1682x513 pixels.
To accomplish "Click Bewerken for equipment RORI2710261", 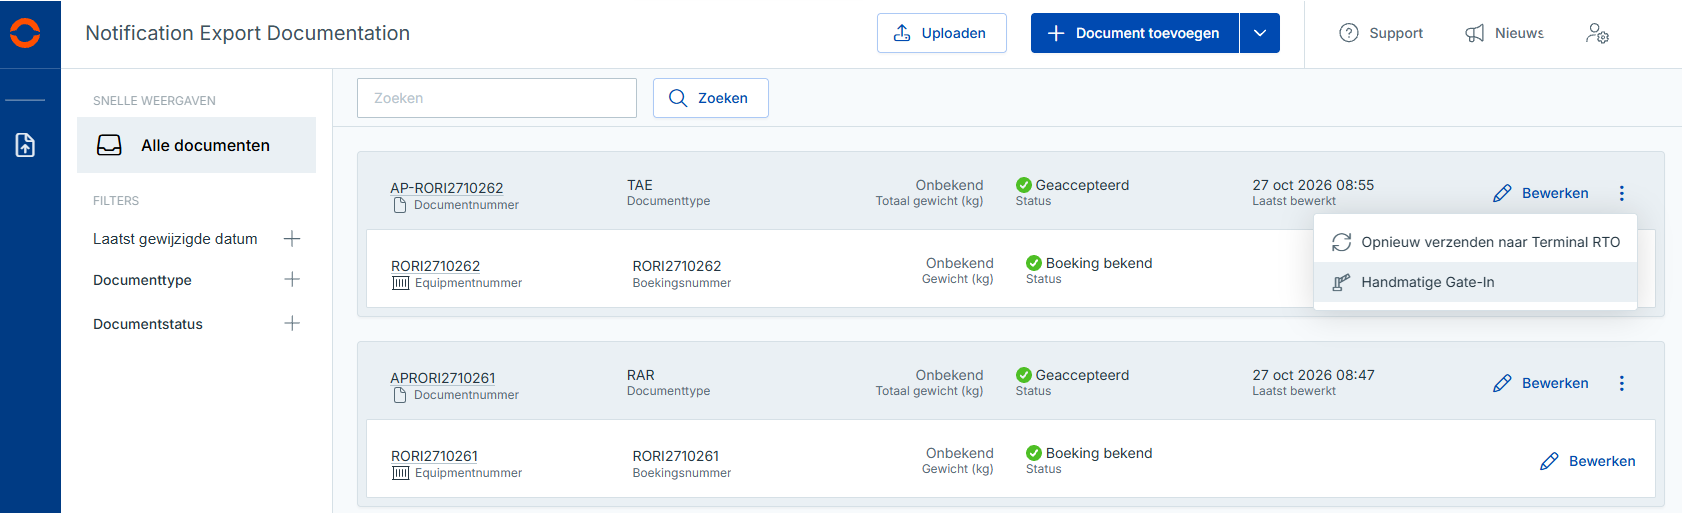I will [1588, 461].
